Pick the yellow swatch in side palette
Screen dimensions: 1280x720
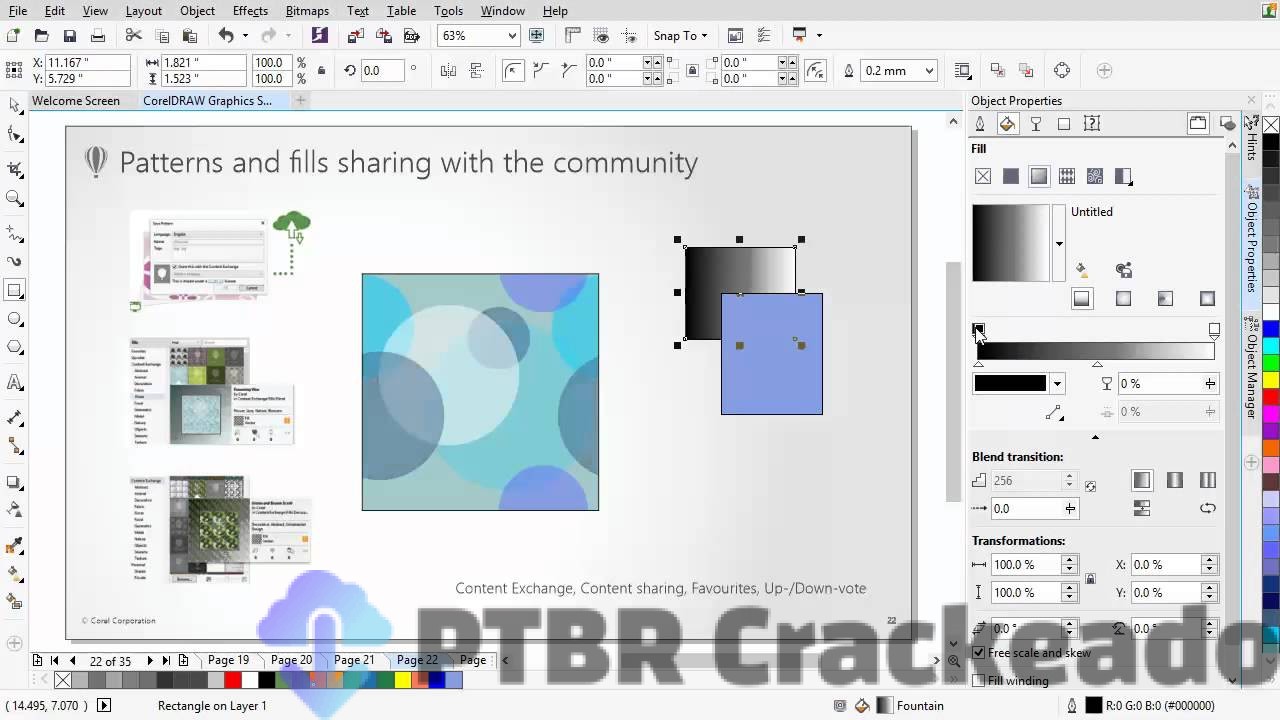(x=1271, y=380)
